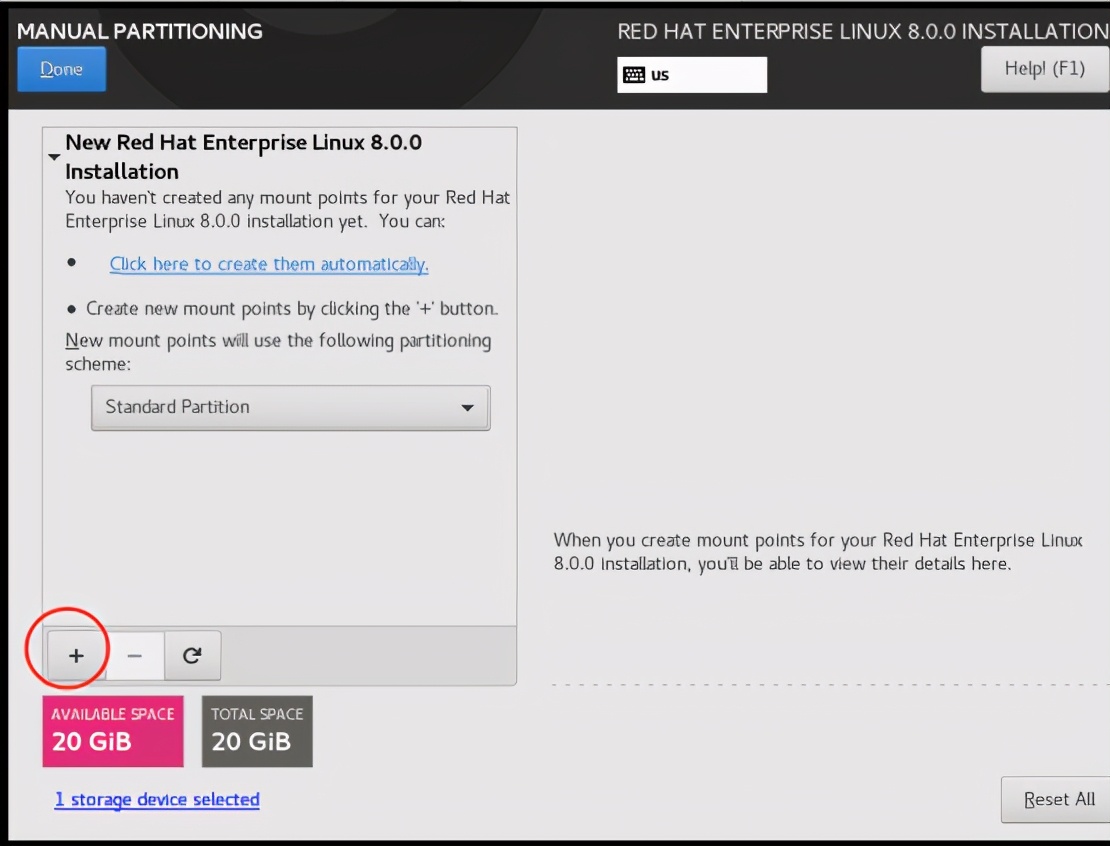
Task: Click the minus remove mount point button
Action: 135,656
